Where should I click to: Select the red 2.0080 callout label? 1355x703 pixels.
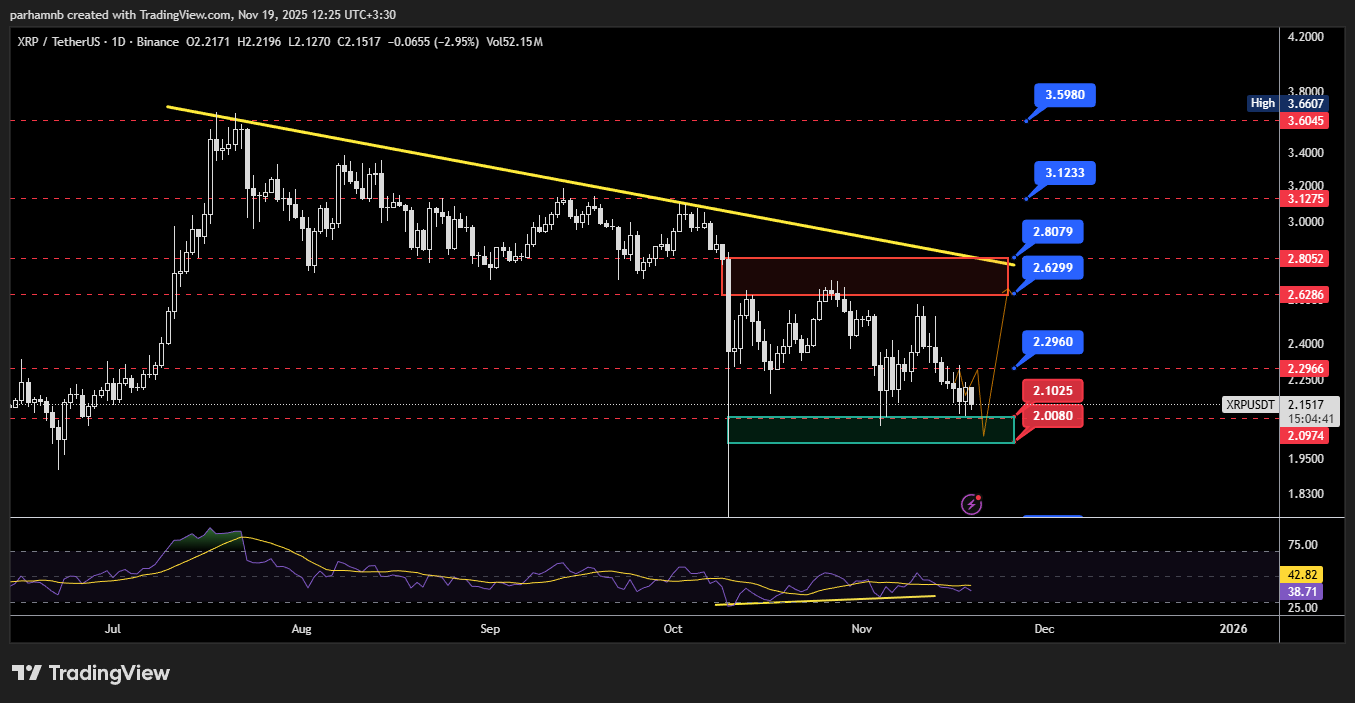click(1052, 415)
